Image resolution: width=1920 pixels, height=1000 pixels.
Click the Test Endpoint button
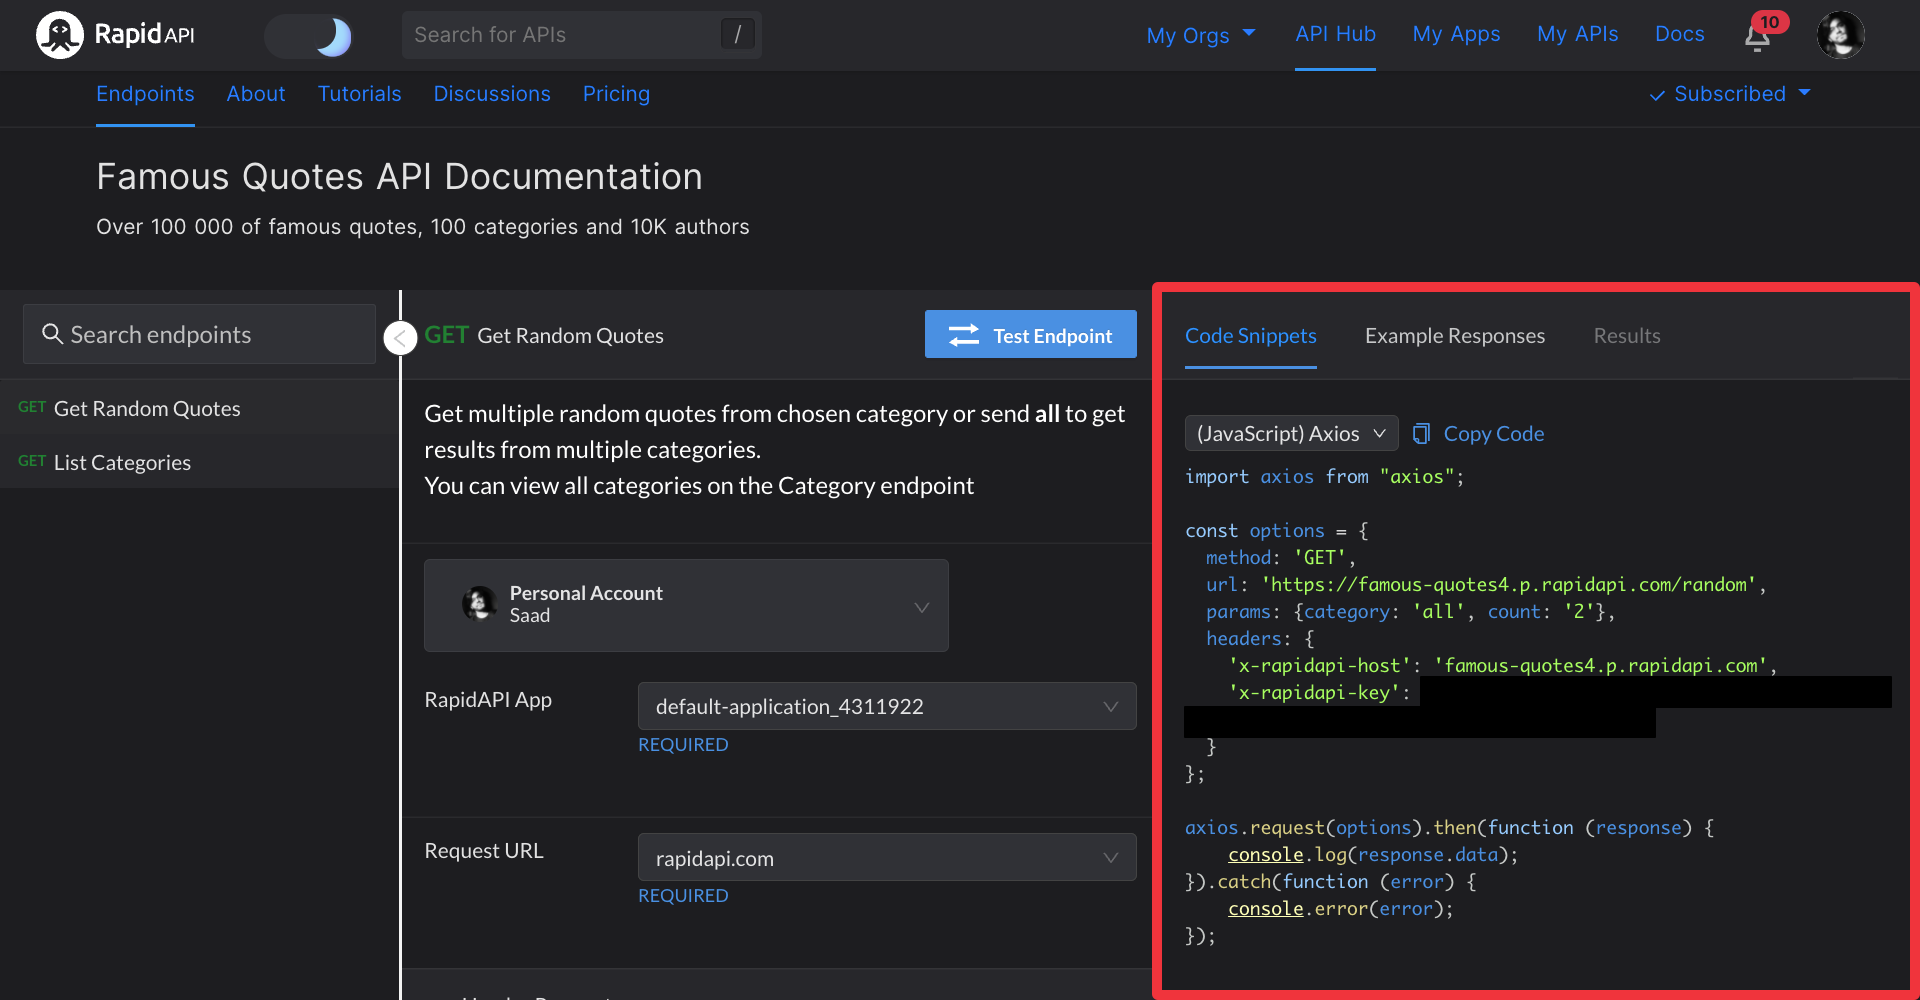pos(1030,334)
